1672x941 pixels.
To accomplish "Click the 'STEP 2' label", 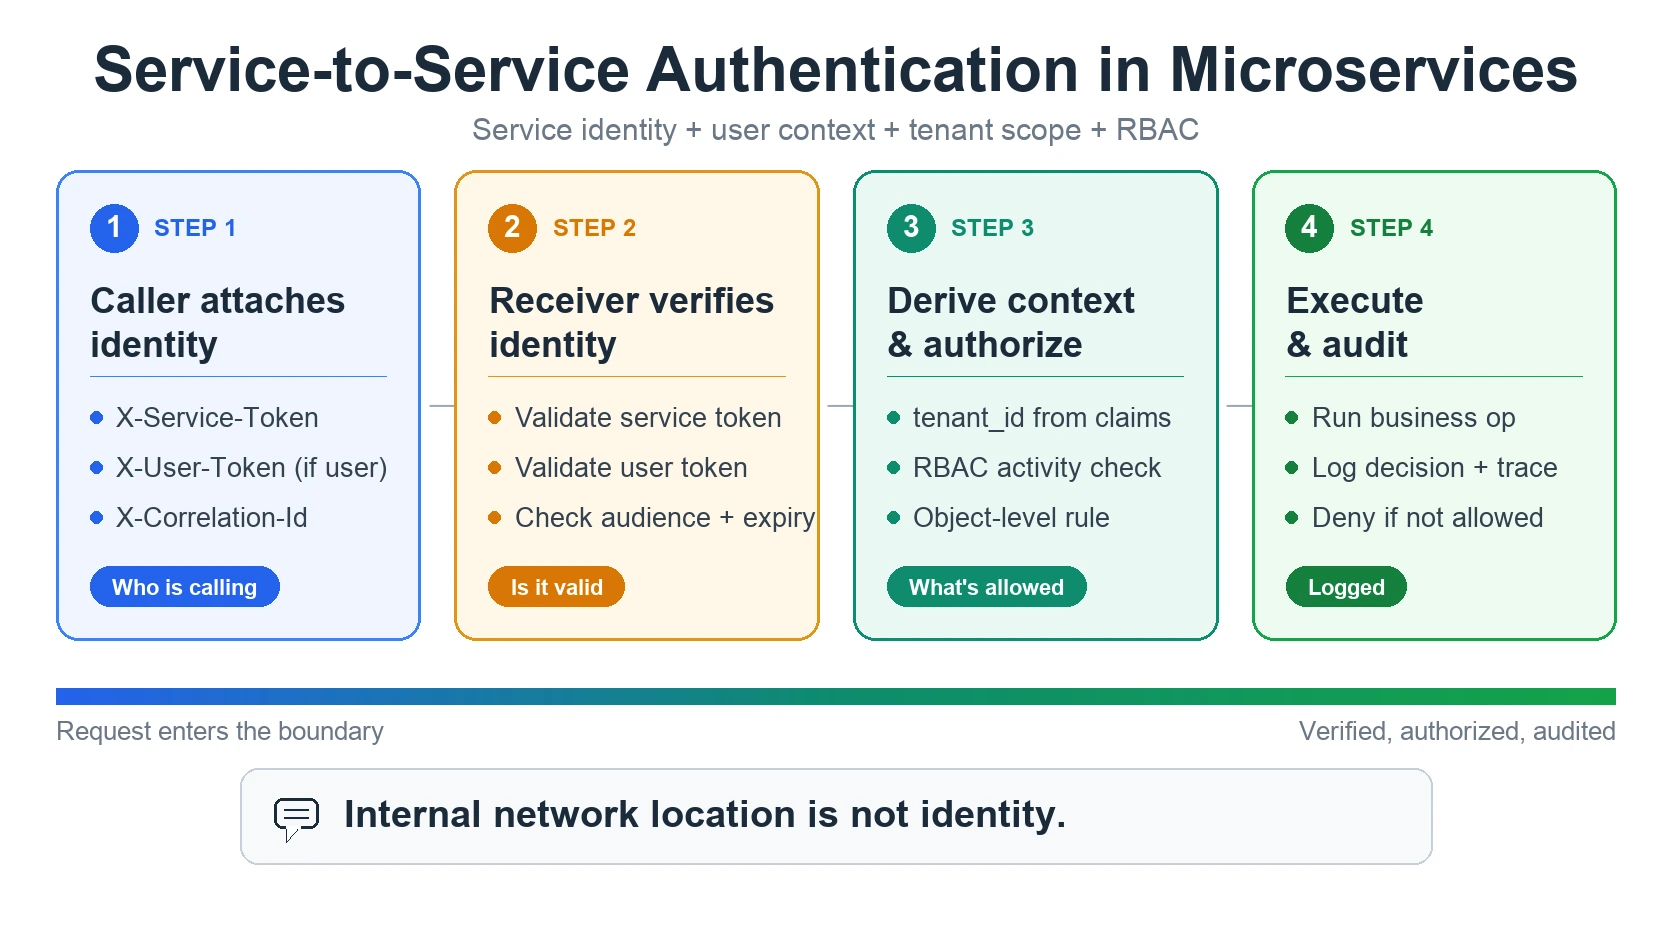I will point(594,228).
